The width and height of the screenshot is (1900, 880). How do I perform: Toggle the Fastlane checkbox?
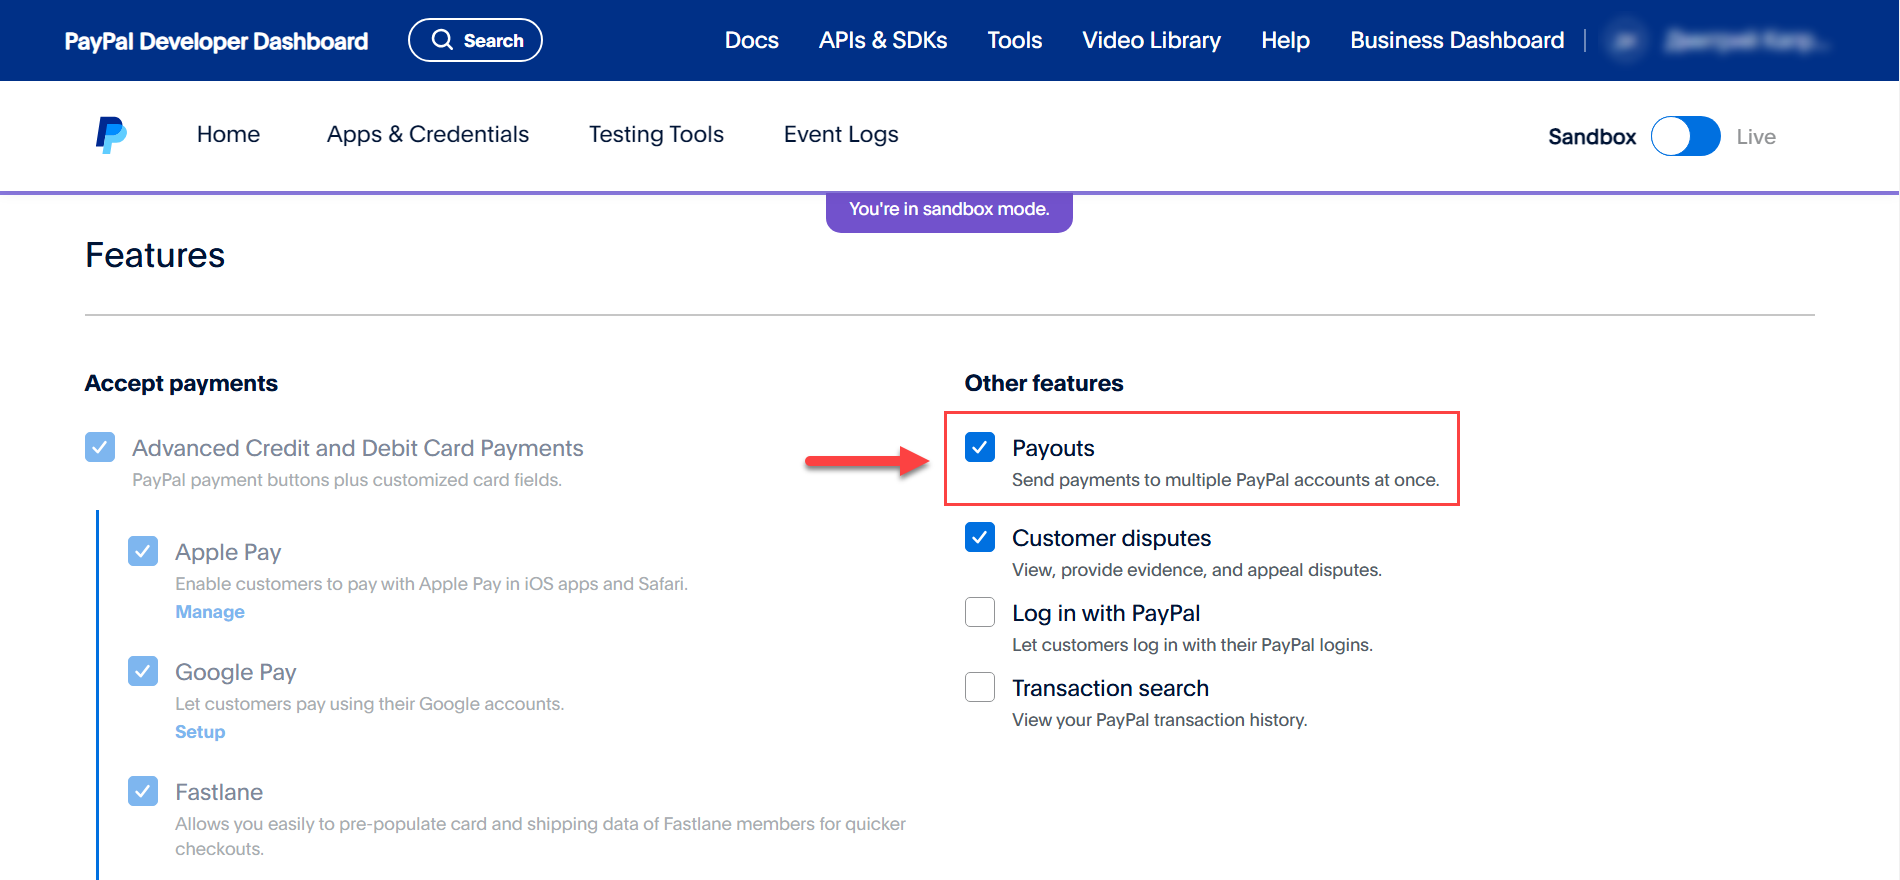point(143,791)
